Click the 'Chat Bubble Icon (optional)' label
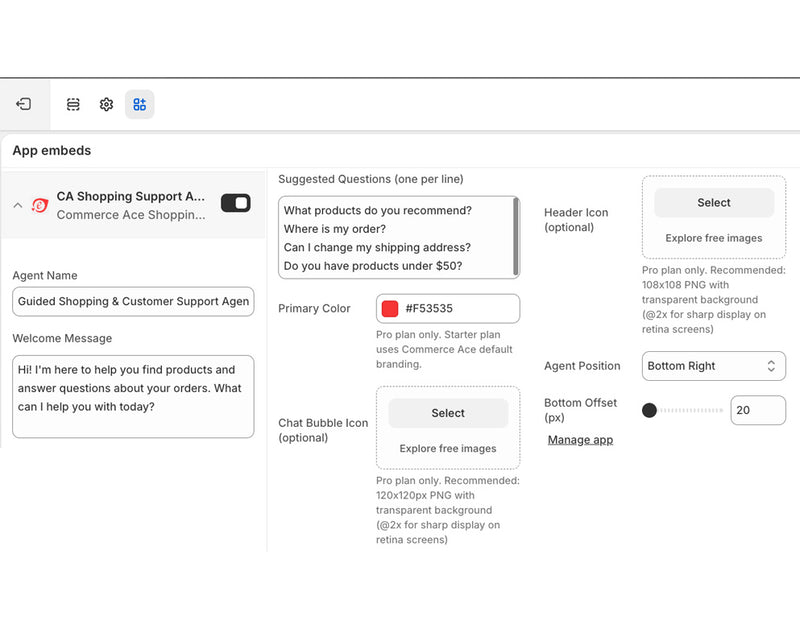 click(323, 430)
